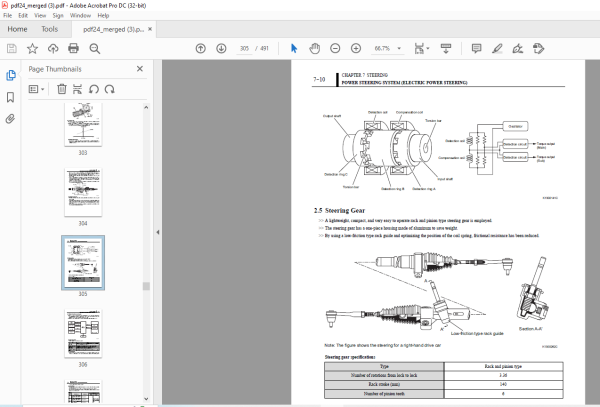Open the sign document pen tool
This screenshot has height=407, width=600.
point(518,49)
